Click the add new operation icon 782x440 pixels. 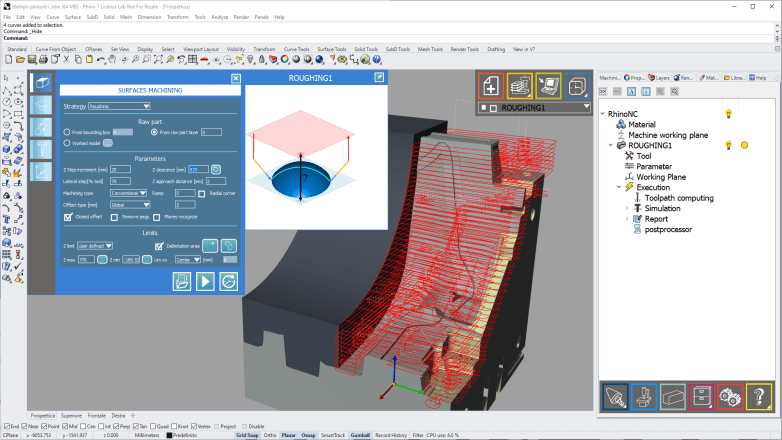(491, 86)
